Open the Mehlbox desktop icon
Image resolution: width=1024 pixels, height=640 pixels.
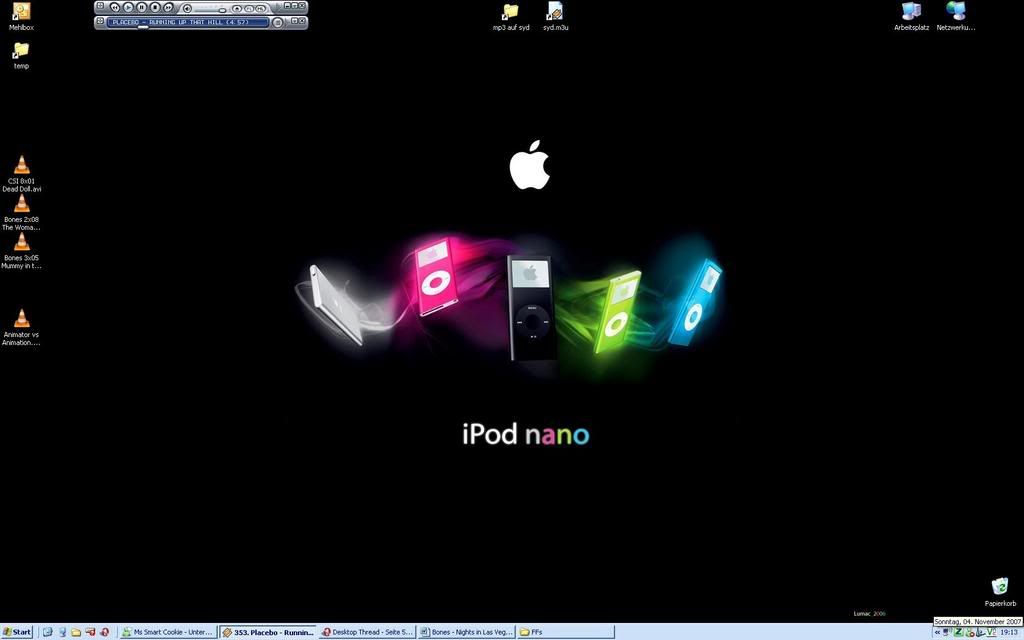21,12
